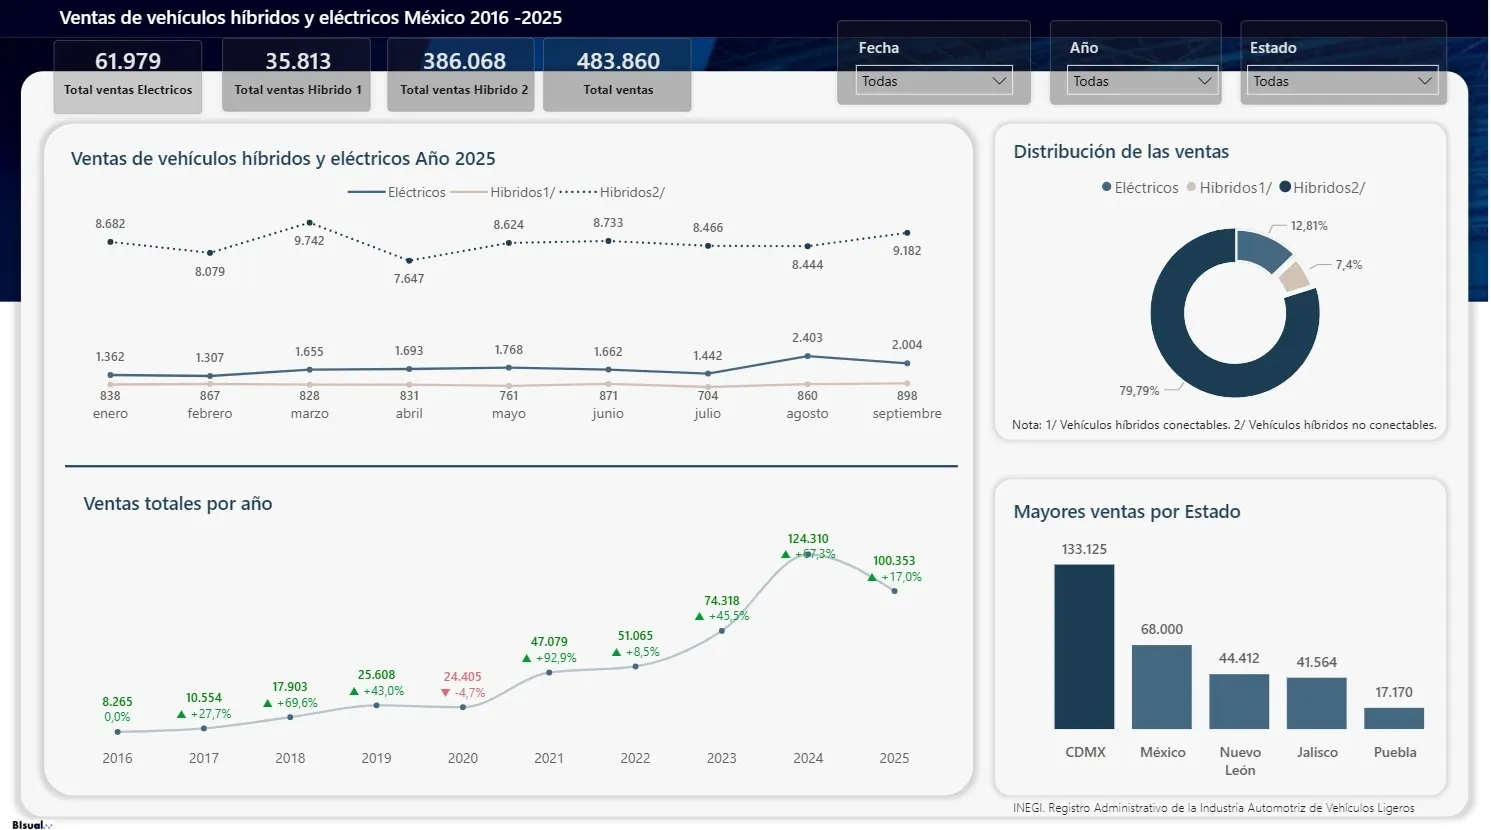Click the Hibridos2/ legend dot in donut chart
This screenshot has width=1491, height=830.
tap(1285, 187)
